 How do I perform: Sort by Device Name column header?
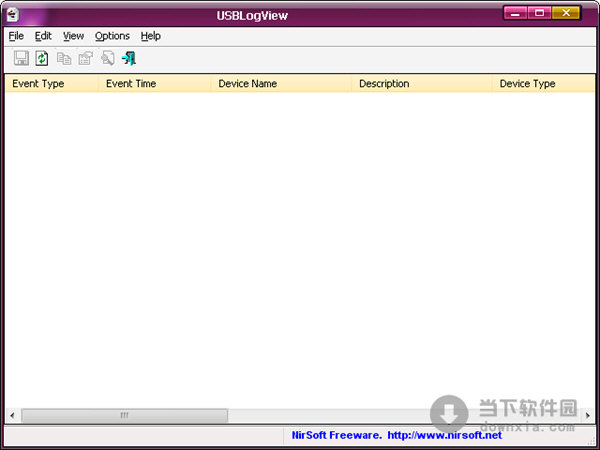pos(281,83)
